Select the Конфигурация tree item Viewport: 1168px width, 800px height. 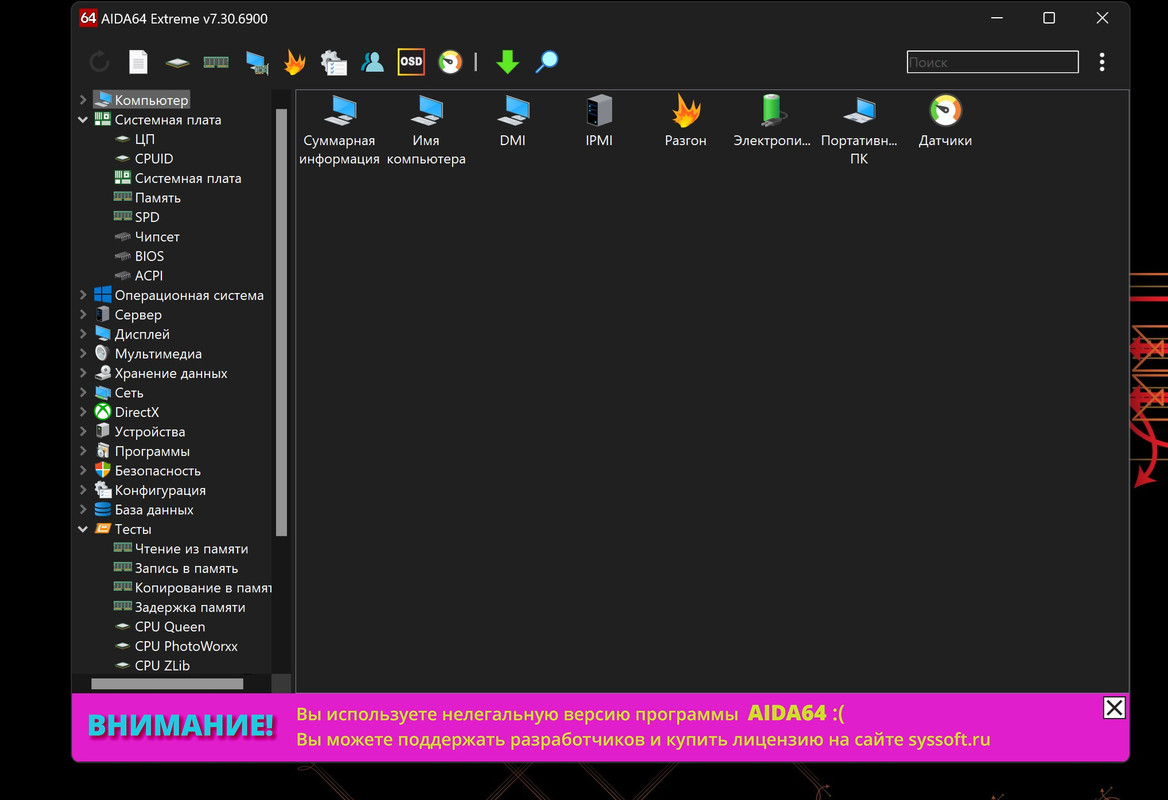[x=150, y=490]
